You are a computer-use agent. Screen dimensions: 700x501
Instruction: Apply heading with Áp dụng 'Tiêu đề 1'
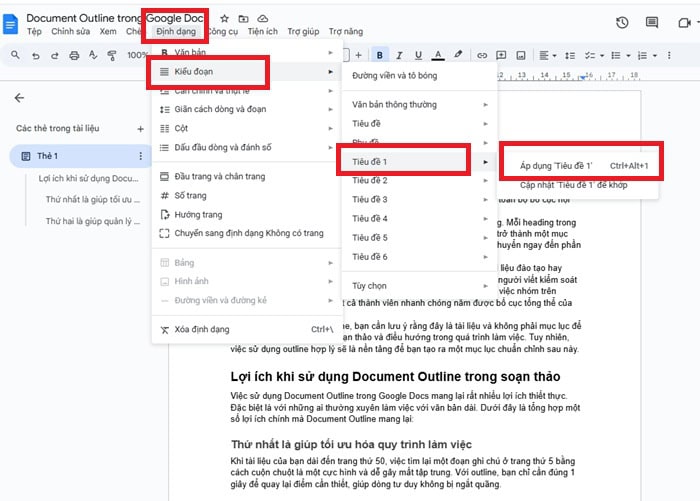coord(579,166)
